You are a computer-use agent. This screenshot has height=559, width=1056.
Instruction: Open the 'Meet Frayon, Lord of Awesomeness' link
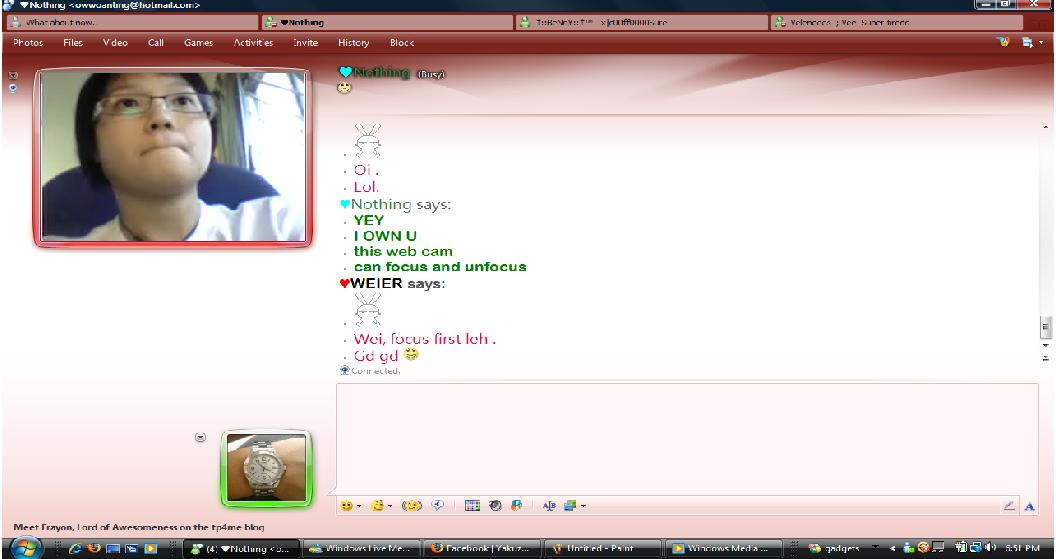(x=139, y=527)
